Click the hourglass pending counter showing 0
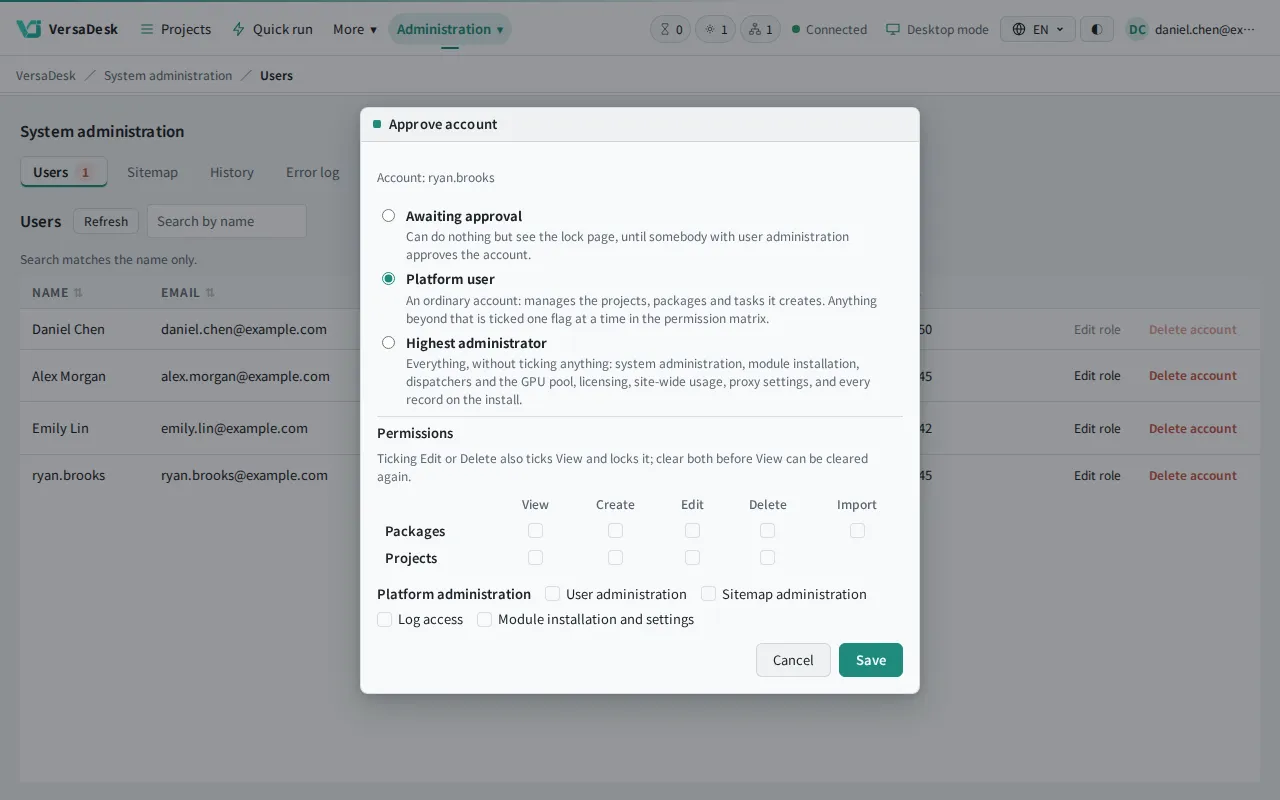1280x800 pixels. pos(670,29)
